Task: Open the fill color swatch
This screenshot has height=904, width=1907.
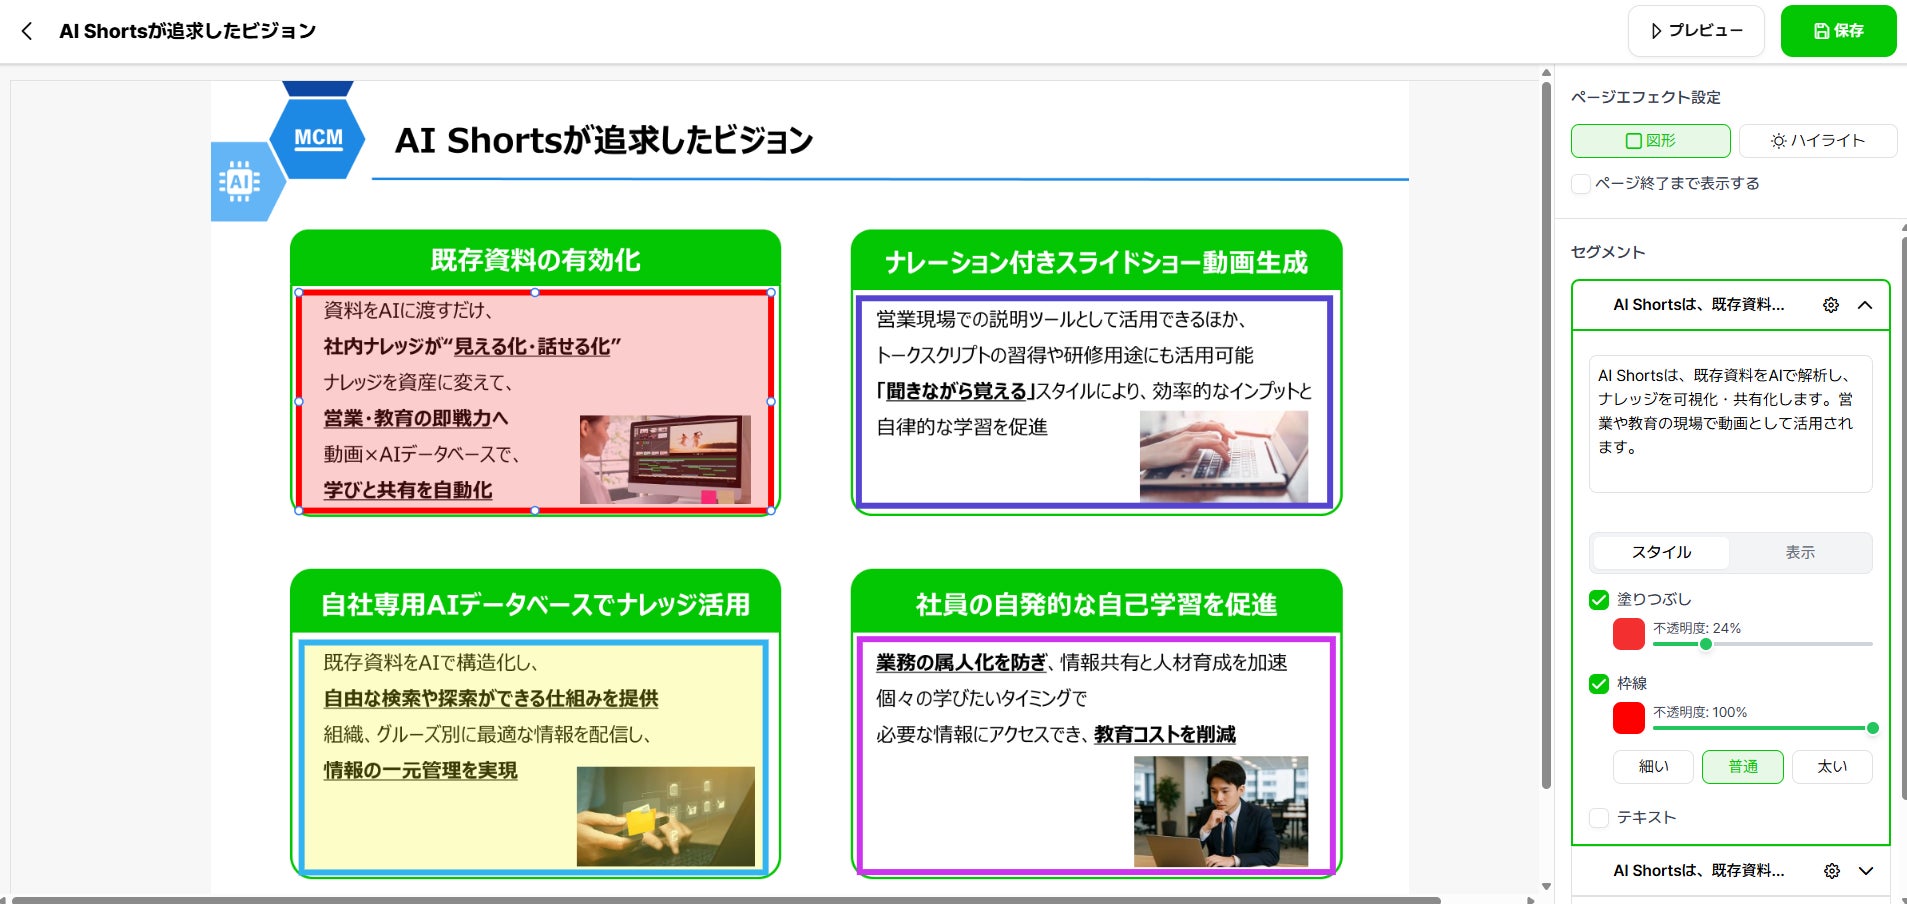Action: (x=1629, y=634)
